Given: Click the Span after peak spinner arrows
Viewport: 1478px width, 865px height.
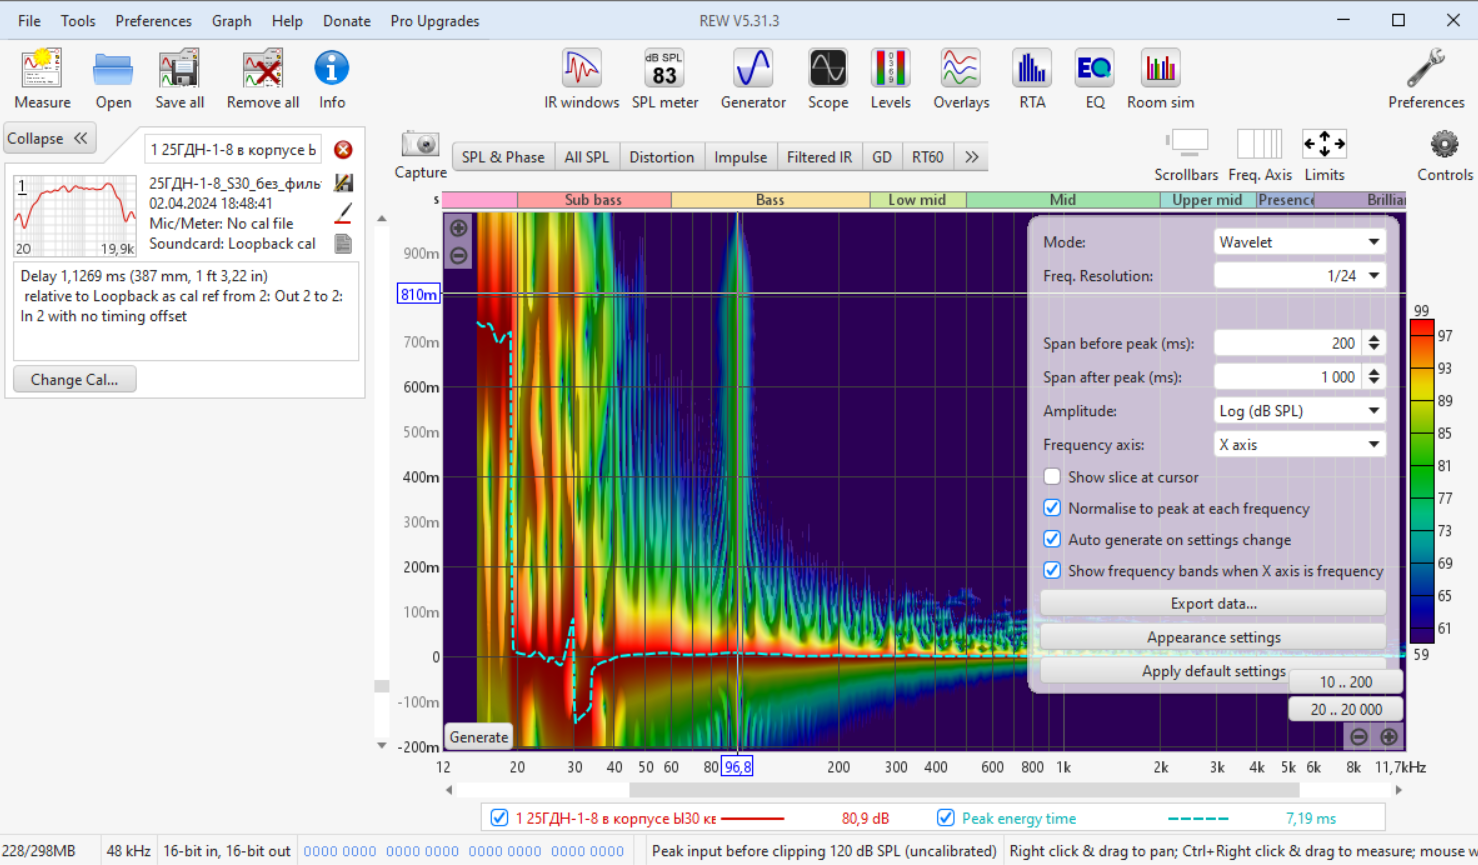Looking at the screenshot, I should pos(1374,377).
